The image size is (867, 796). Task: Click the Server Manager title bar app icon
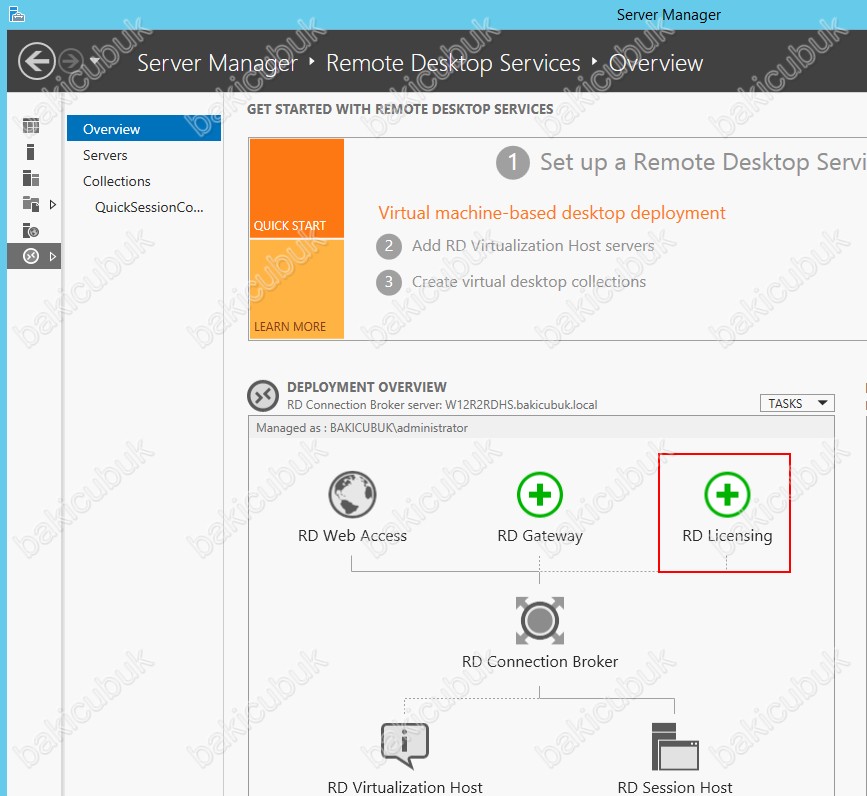[17, 14]
